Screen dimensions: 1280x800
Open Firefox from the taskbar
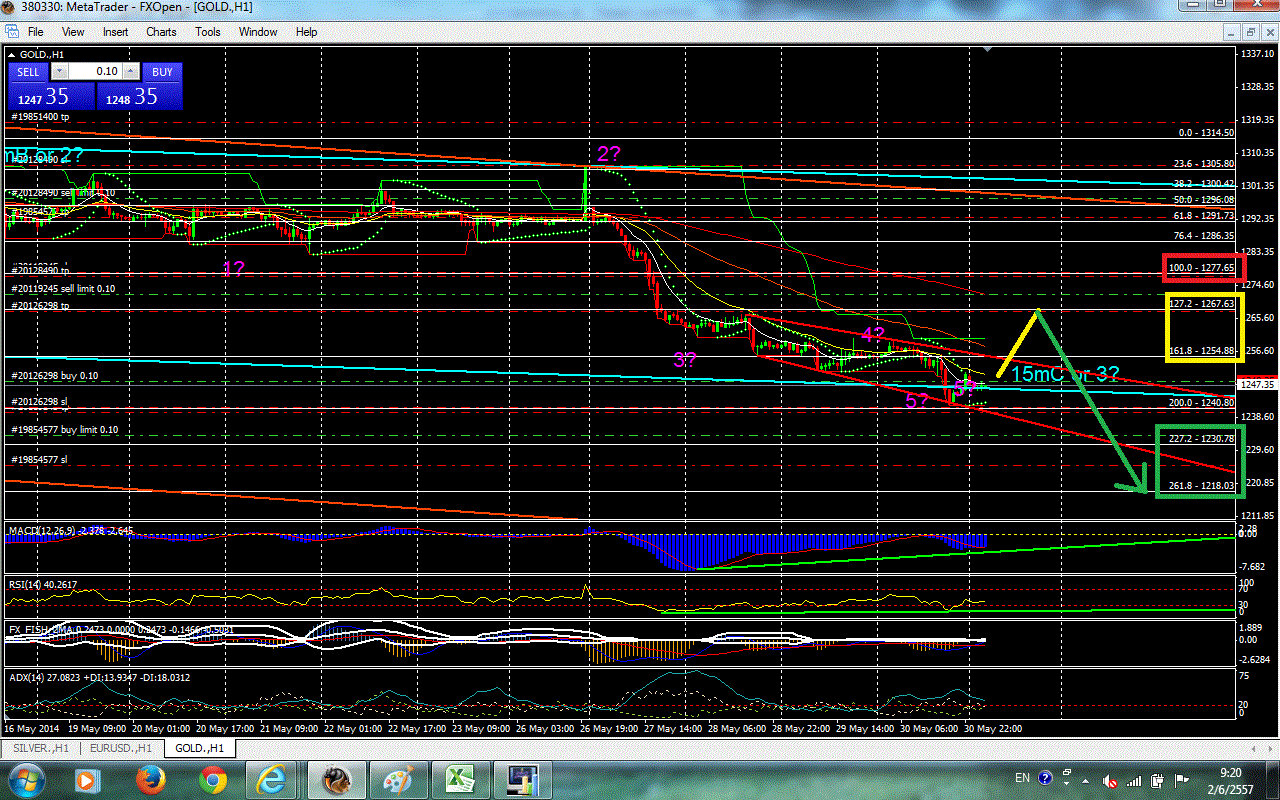pyautogui.click(x=150, y=778)
